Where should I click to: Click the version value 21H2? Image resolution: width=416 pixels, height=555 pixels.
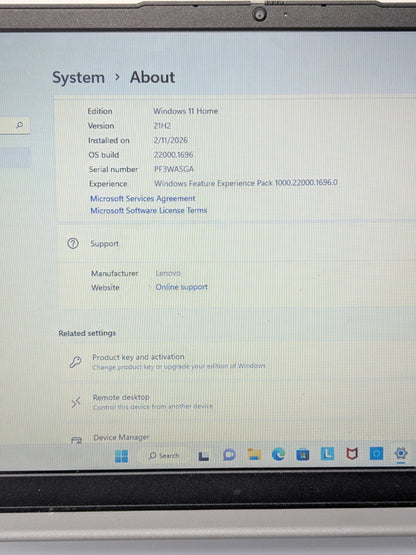tap(162, 126)
